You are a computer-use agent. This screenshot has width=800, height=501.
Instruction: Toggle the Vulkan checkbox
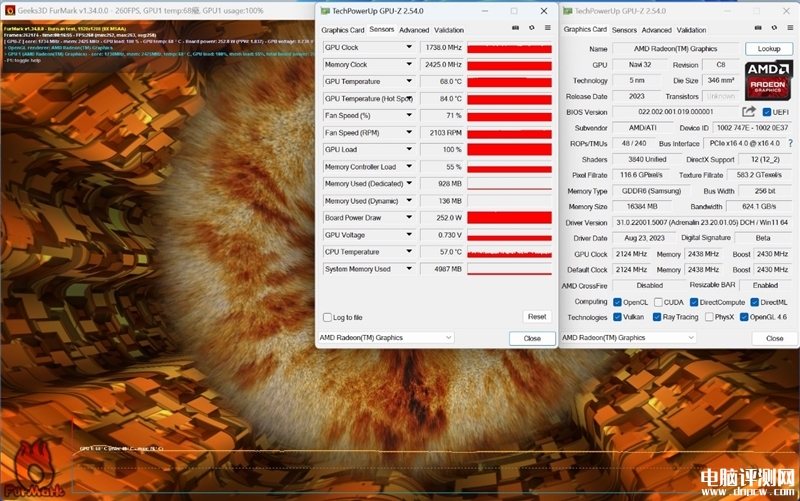617,317
